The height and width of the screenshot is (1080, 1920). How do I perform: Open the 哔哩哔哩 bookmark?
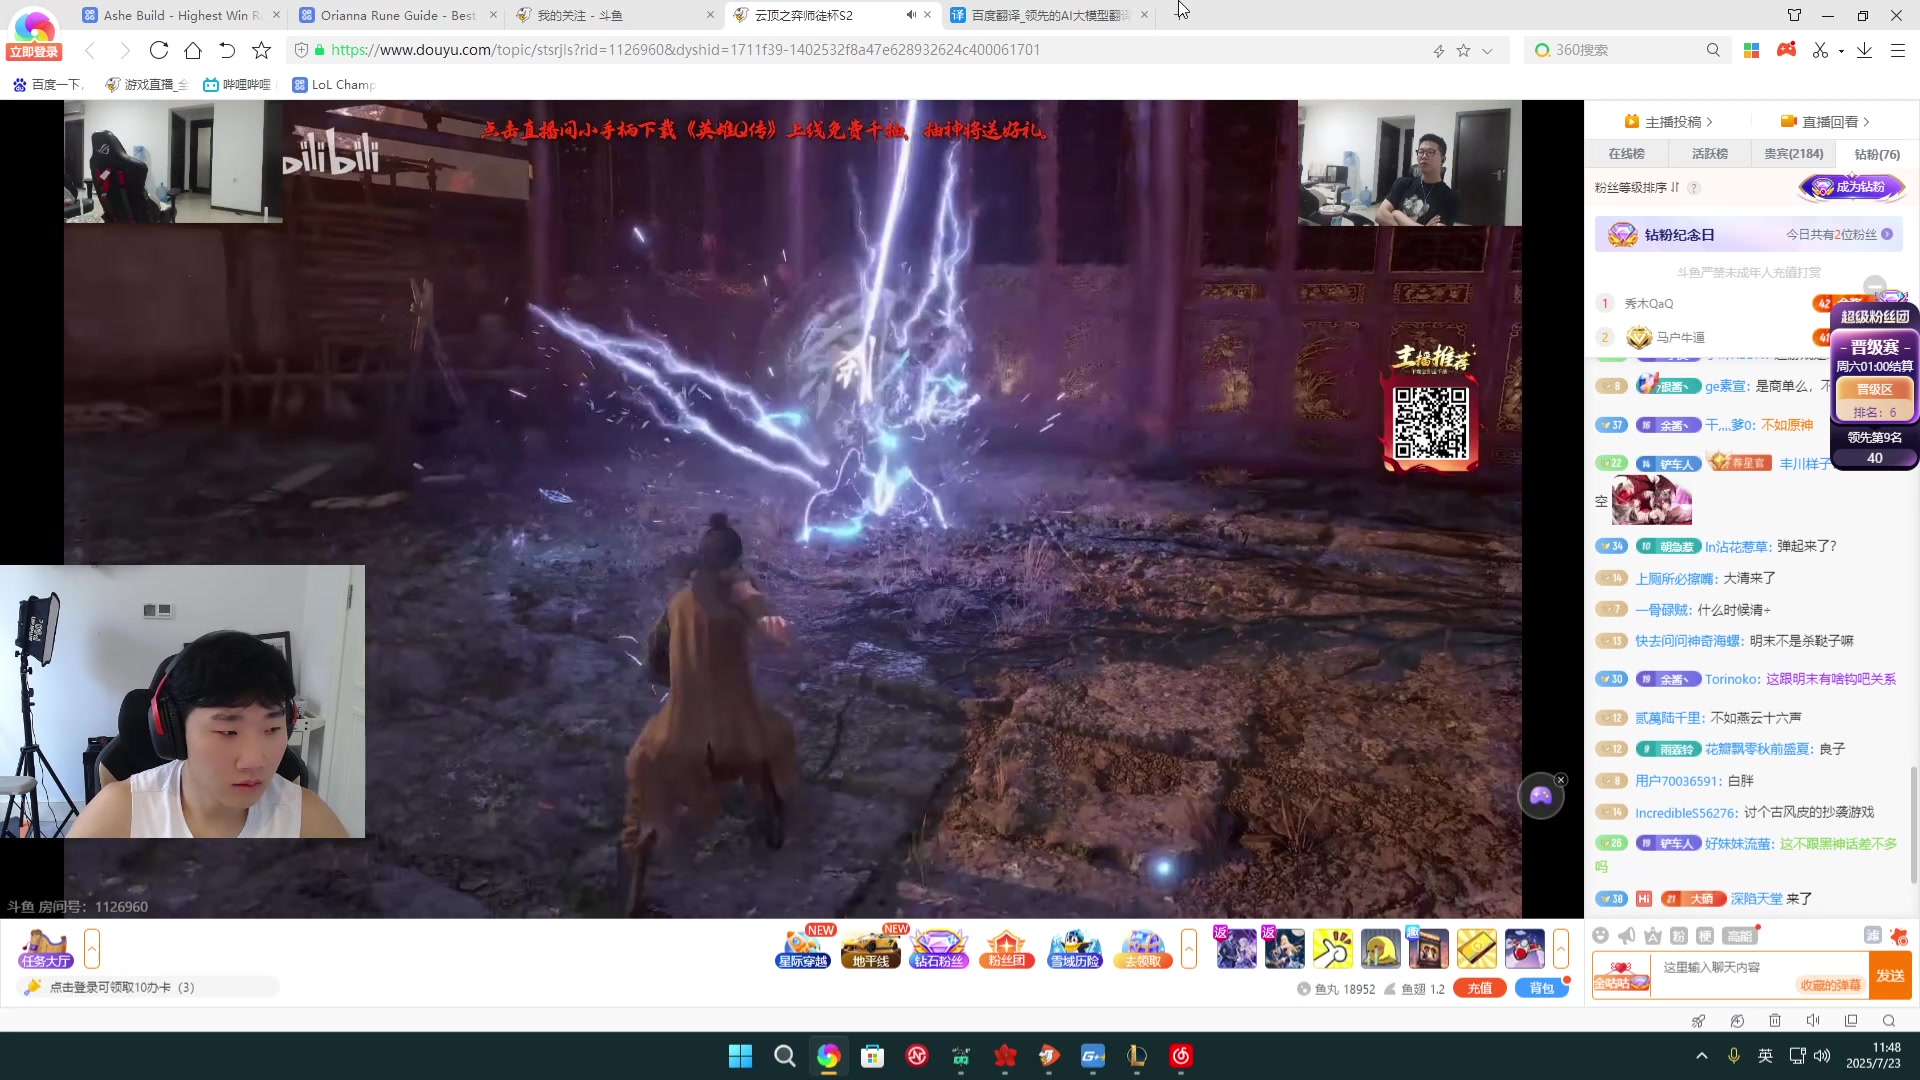[x=237, y=84]
